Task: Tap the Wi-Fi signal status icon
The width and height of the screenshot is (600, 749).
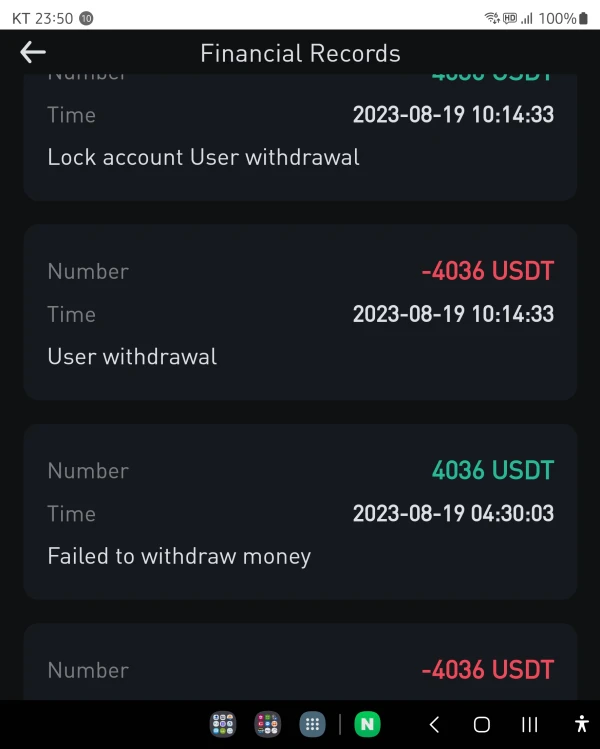Action: [491, 18]
